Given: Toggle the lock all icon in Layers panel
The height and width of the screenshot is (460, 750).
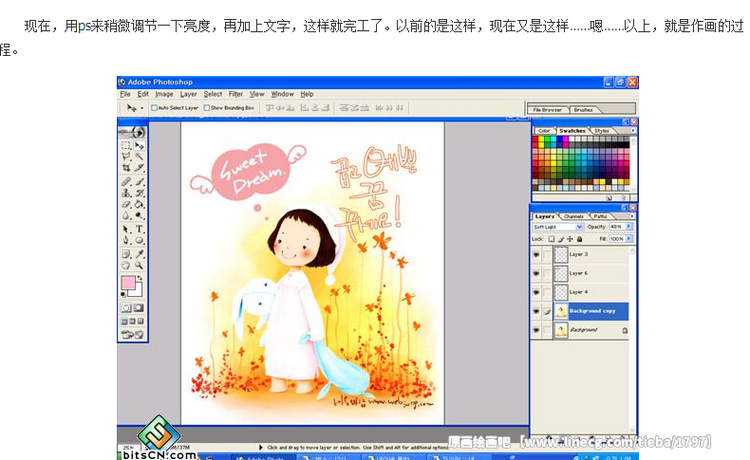Looking at the screenshot, I should [x=580, y=239].
